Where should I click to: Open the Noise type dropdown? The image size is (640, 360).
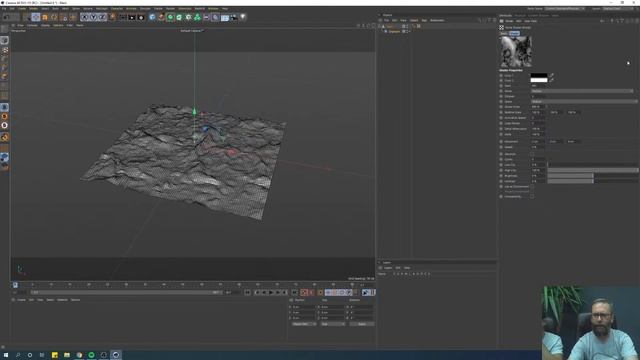click(x=582, y=91)
